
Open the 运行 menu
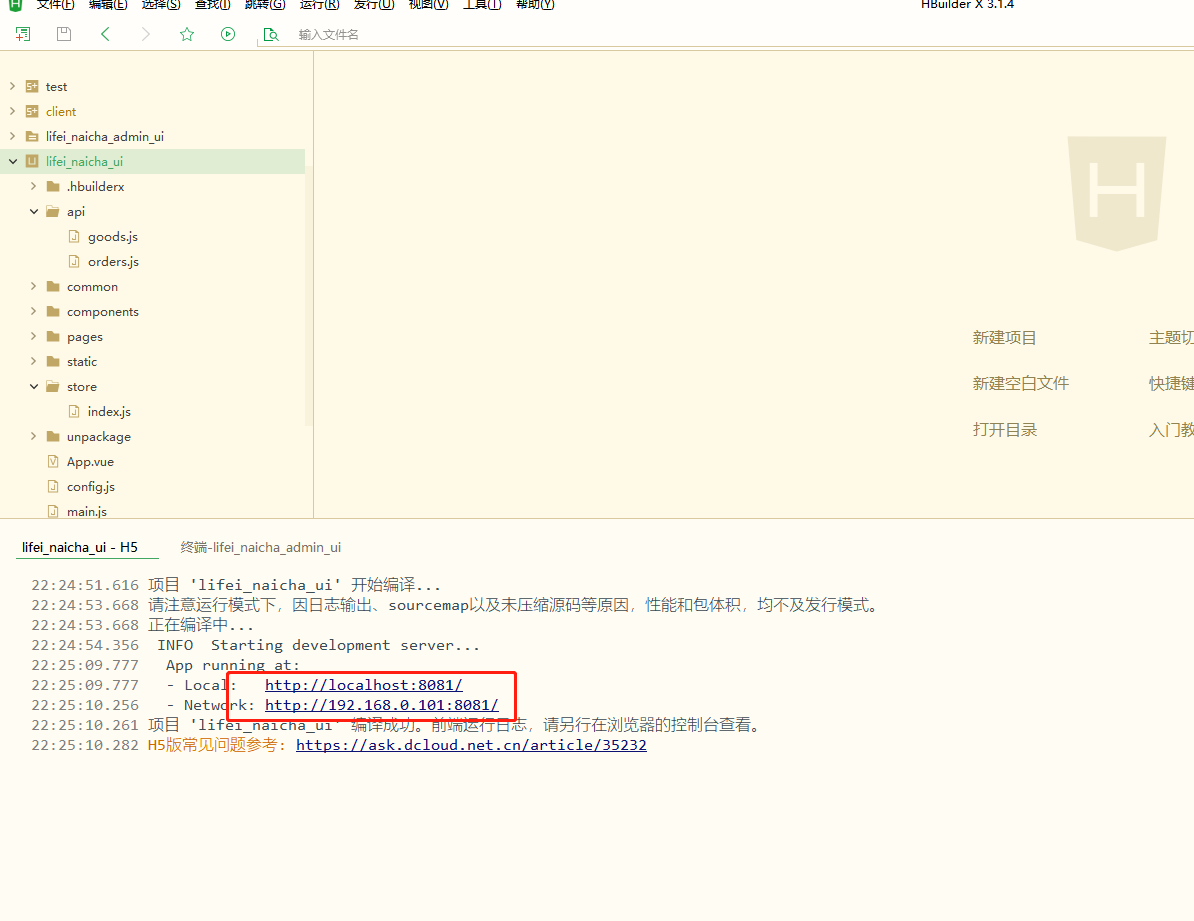318,5
